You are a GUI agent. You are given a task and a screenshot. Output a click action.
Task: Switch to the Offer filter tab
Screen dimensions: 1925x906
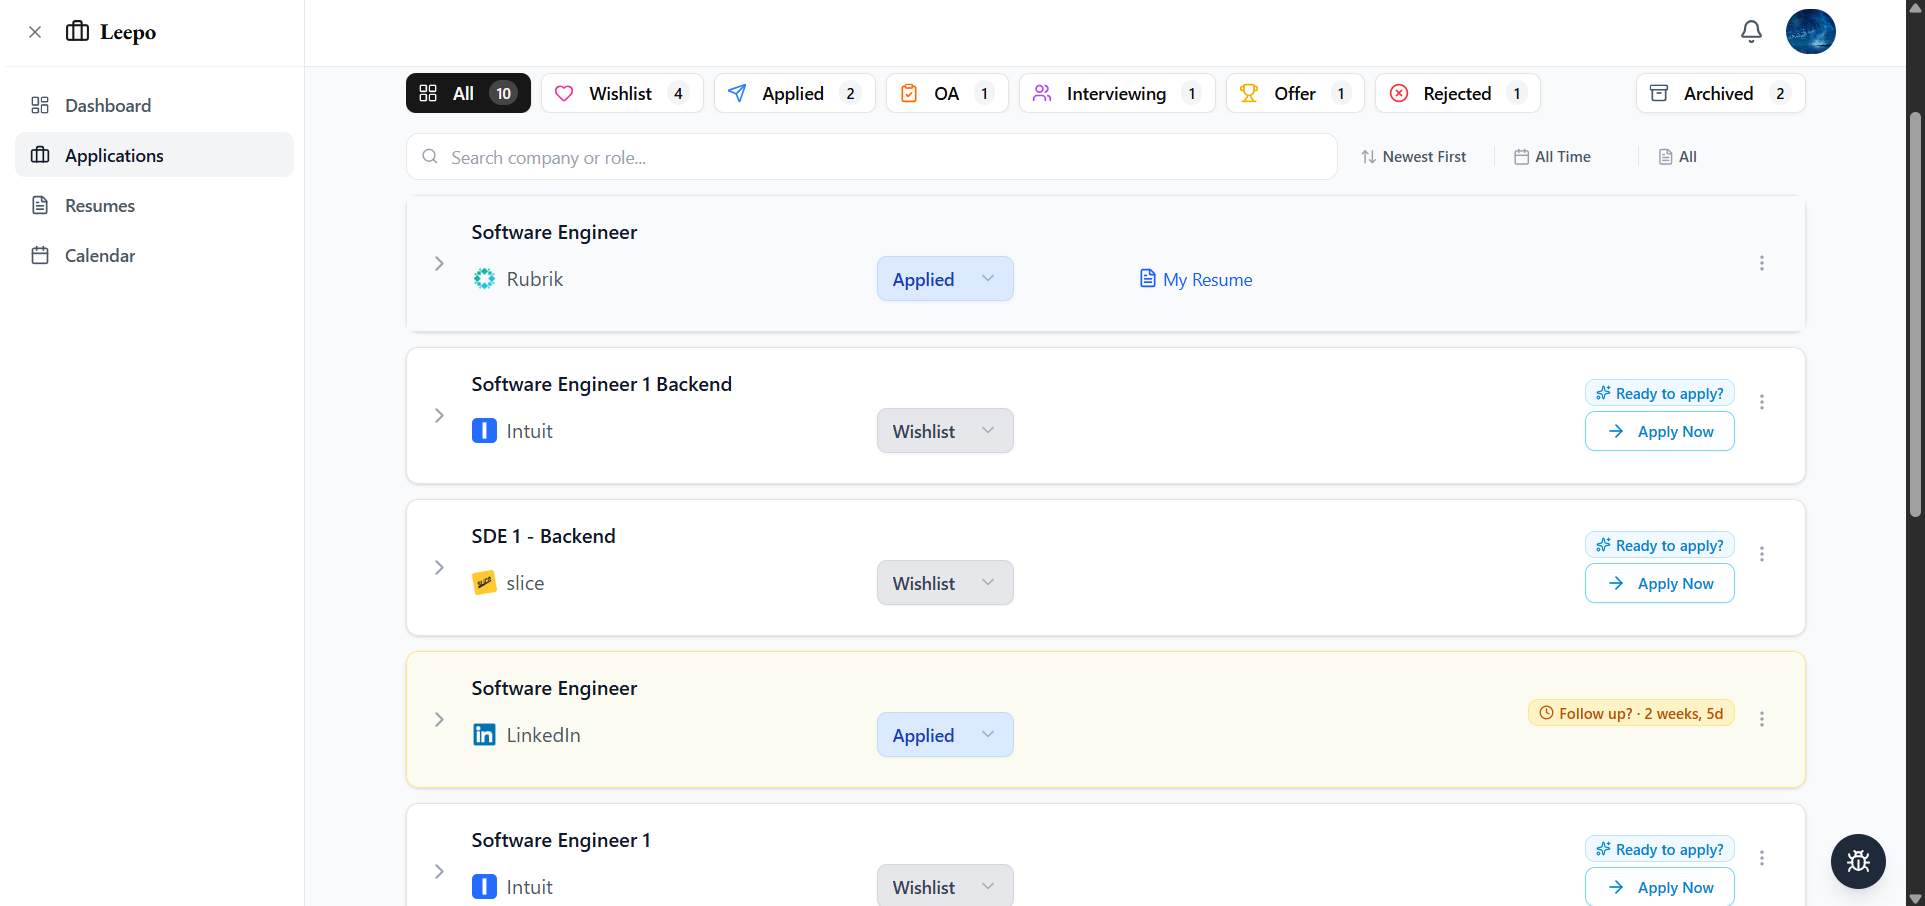[1295, 93]
